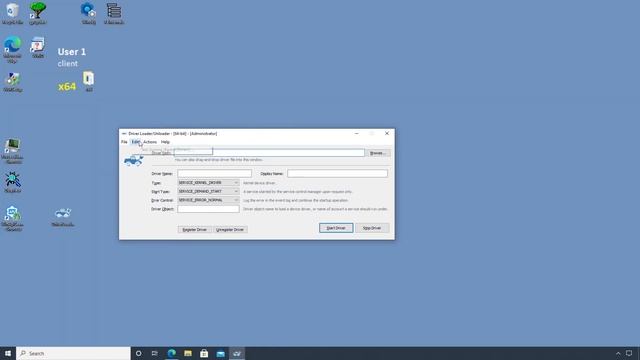Open the bottom-left blue monitor shortcut
This screenshot has width=640, height=360.
click(x=12, y=218)
